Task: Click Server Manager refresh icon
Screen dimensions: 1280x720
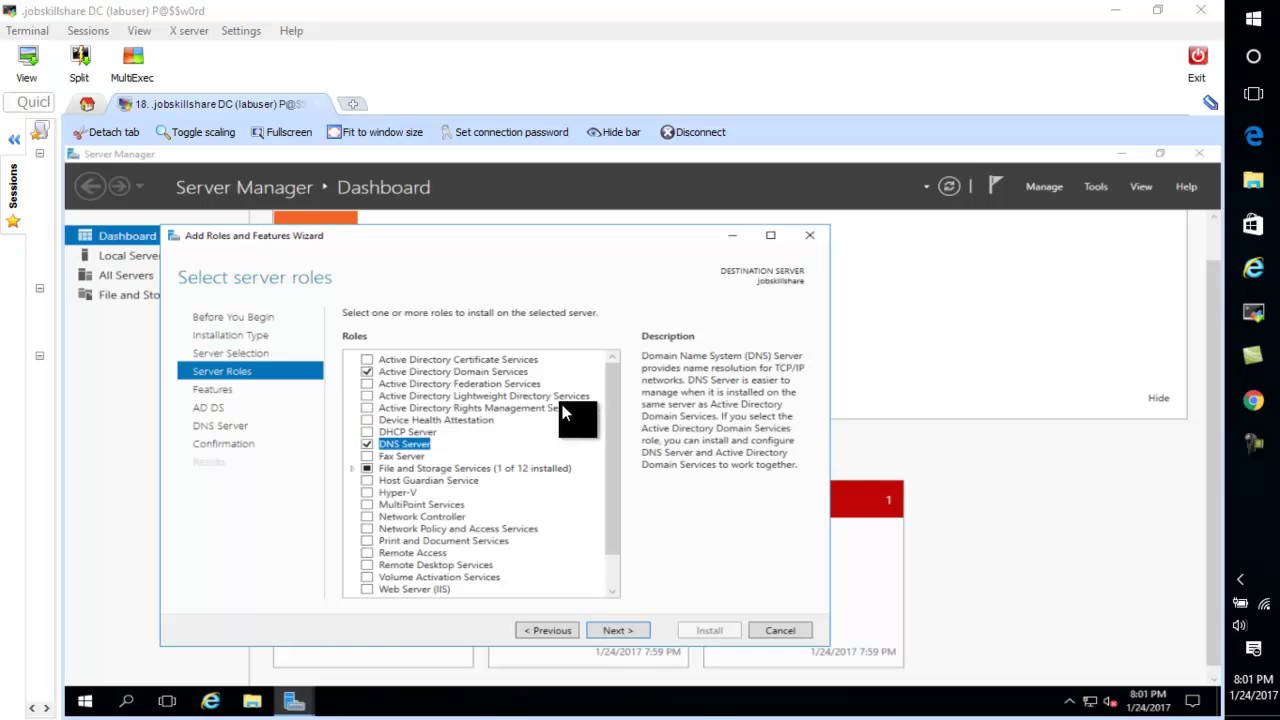Action: 949,186
